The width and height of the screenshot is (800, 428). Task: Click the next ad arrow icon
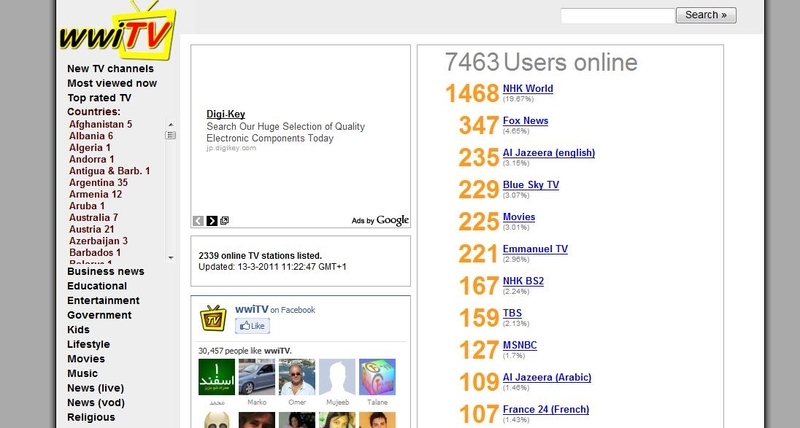(x=212, y=221)
